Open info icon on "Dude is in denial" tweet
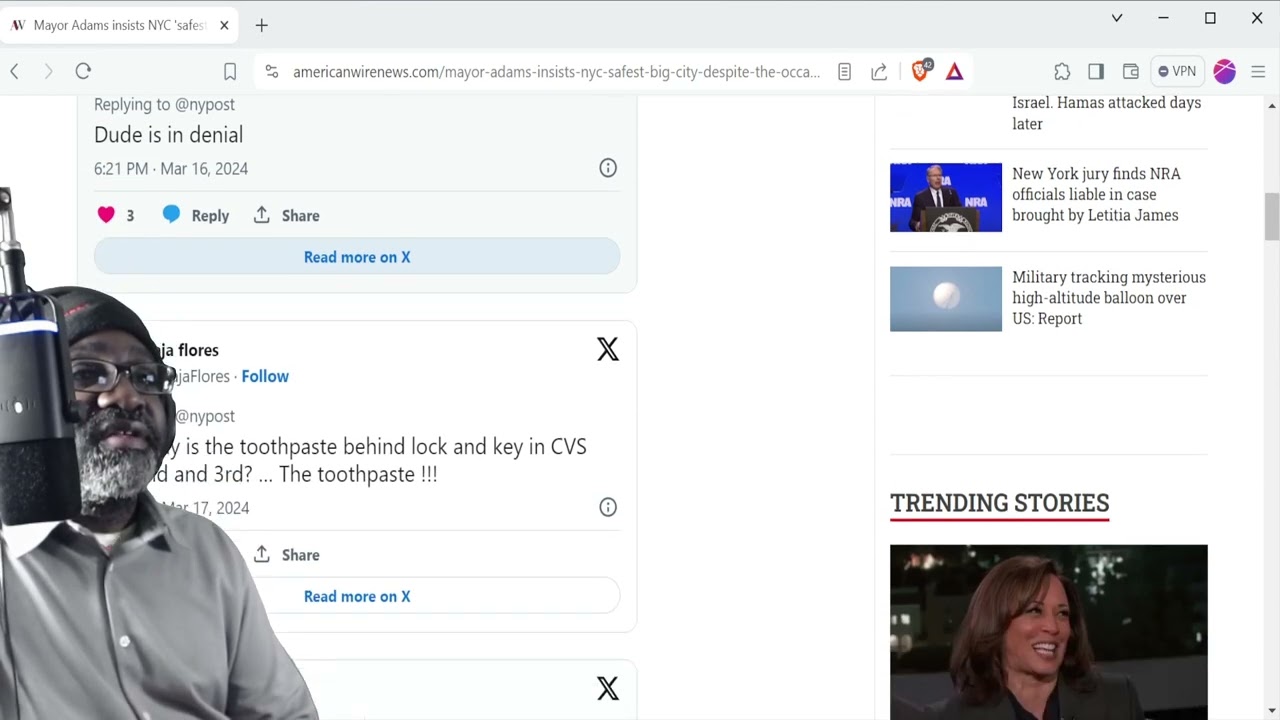This screenshot has height=720, width=1280. pyautogui.click(x=608, y=168)
